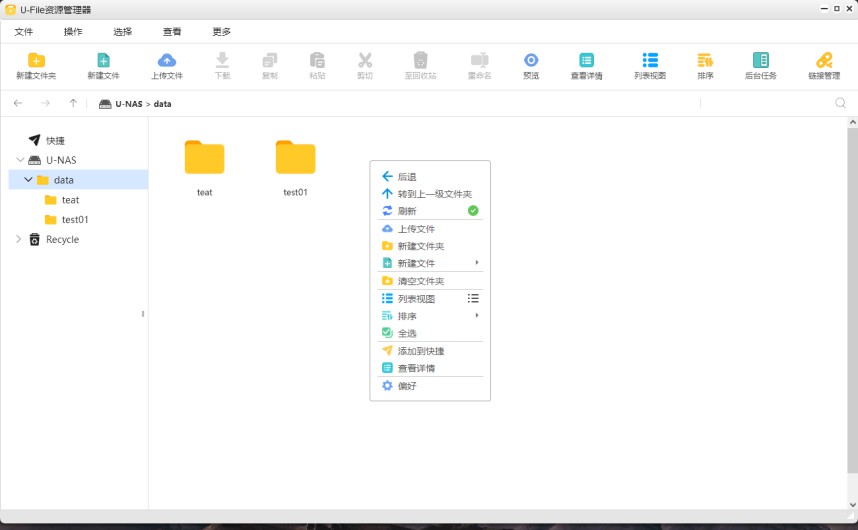Click the search input field
858x530 pixels.
click(766, 103)
